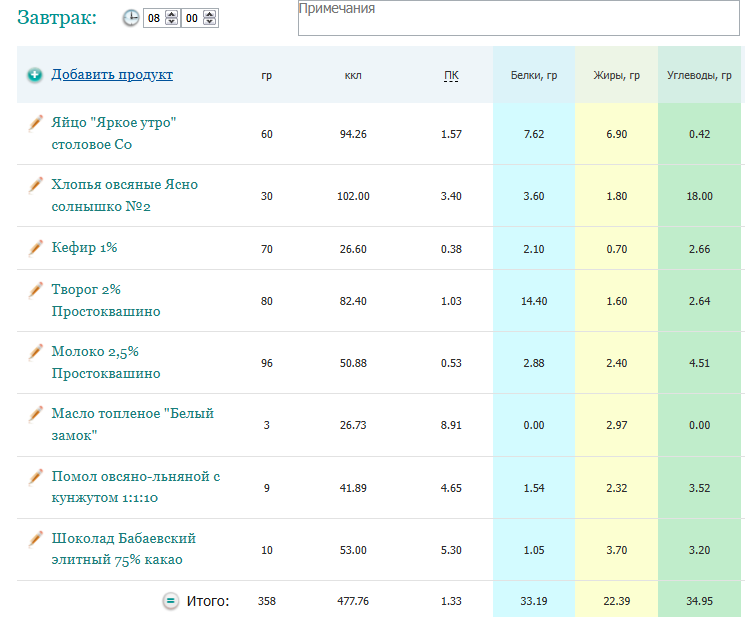Image resolution: width=745 pixels, height=617 pixels.
Task: Increase the hours value 08 with up arrow
Action: (172, 14)
